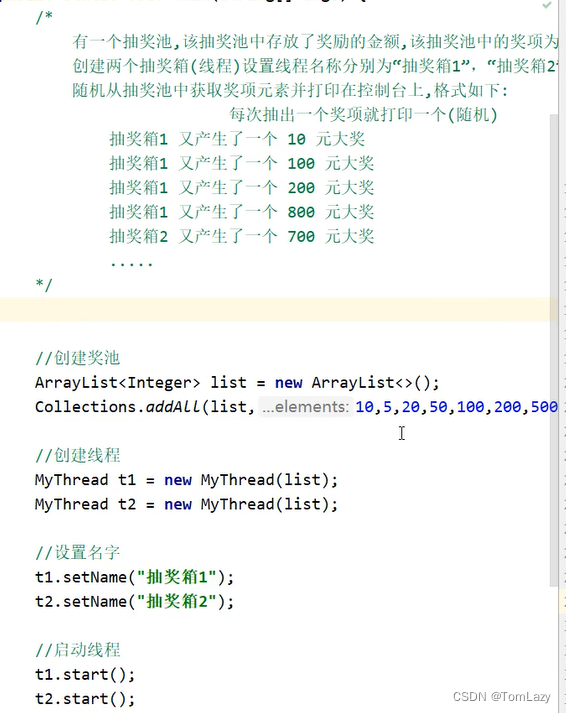Click sample output line with '100 元大奖'
This screenshot has height=713, width=566.
pyautogui.click(x=241, y=163)
